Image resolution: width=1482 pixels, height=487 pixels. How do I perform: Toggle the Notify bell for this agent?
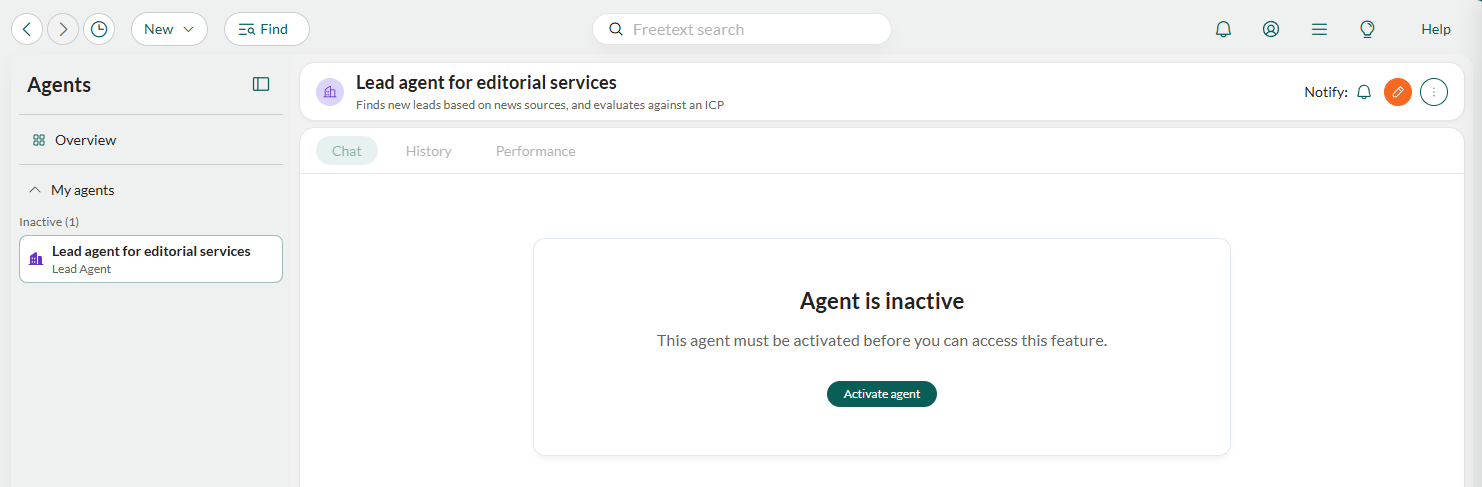coord(1364,92)
